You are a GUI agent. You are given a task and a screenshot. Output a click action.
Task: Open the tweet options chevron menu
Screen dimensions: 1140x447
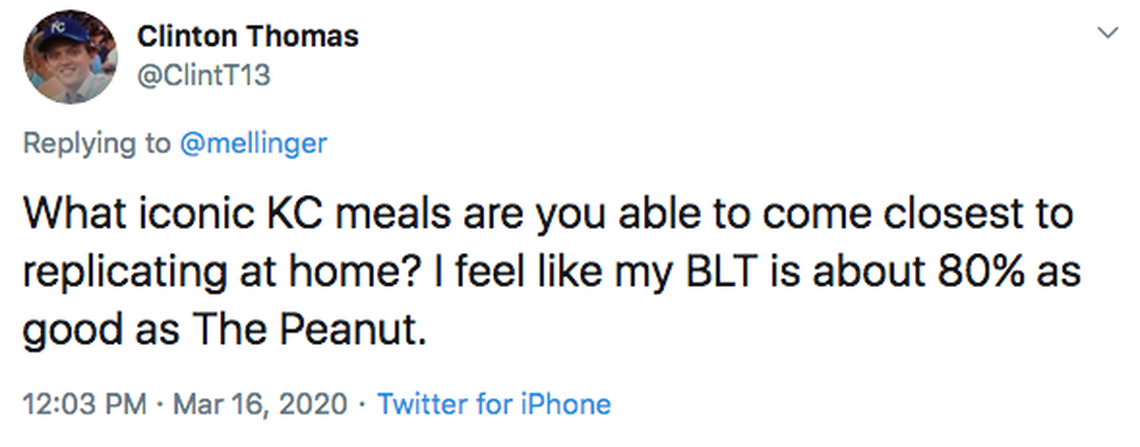click(1107, 34)
